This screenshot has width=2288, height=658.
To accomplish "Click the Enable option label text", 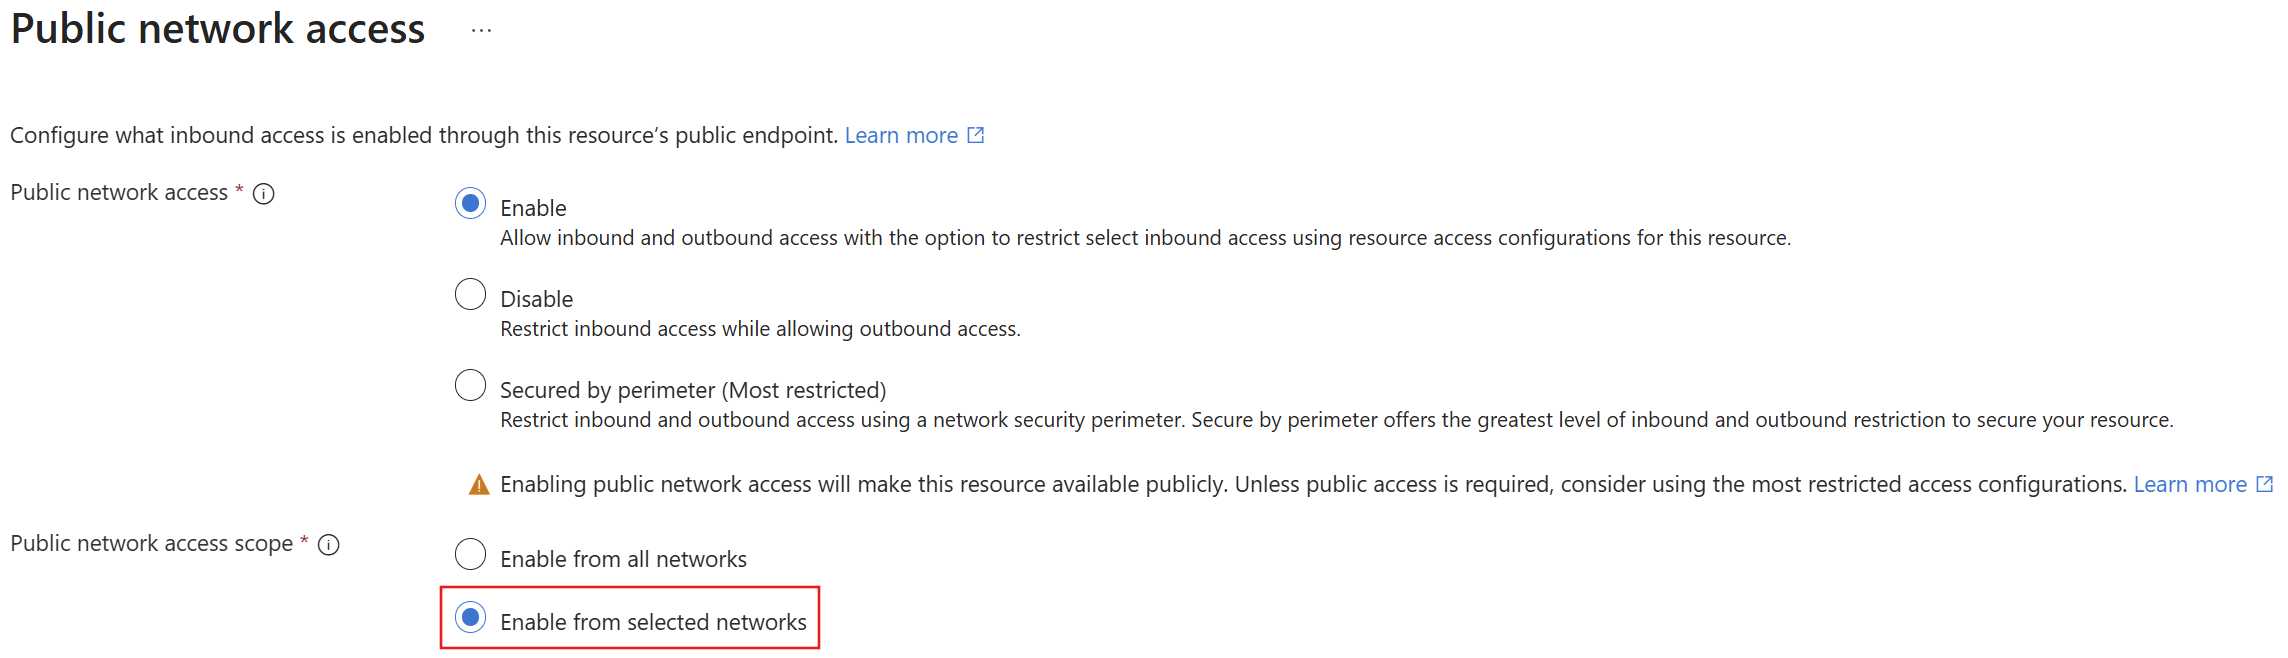I will (x=533, y=207).
